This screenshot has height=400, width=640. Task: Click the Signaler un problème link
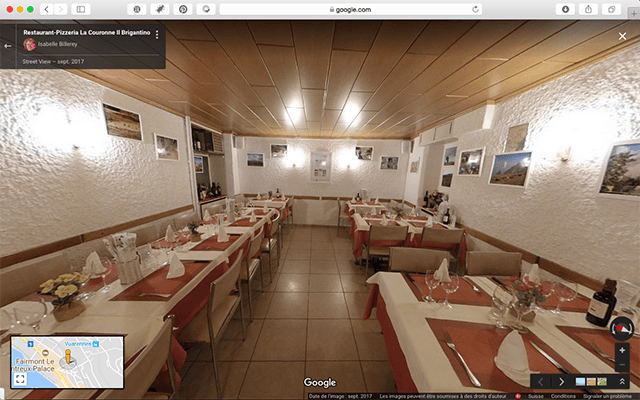609,395
